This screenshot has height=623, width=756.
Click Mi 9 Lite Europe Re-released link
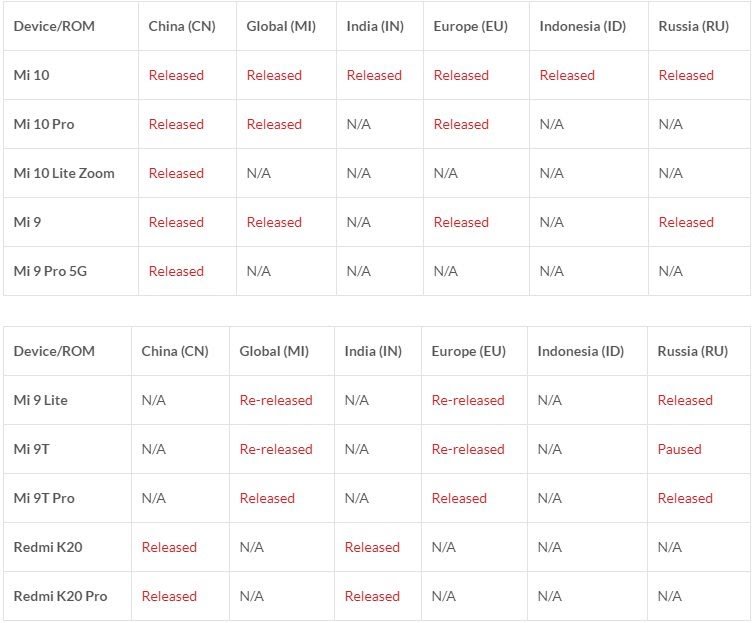(x=468, y=400)
